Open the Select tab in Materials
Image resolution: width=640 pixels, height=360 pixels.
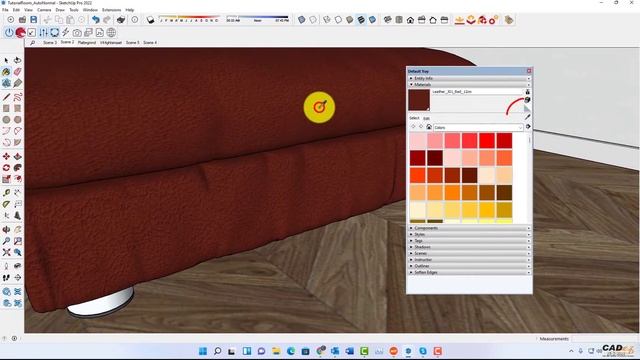[414, 118]
